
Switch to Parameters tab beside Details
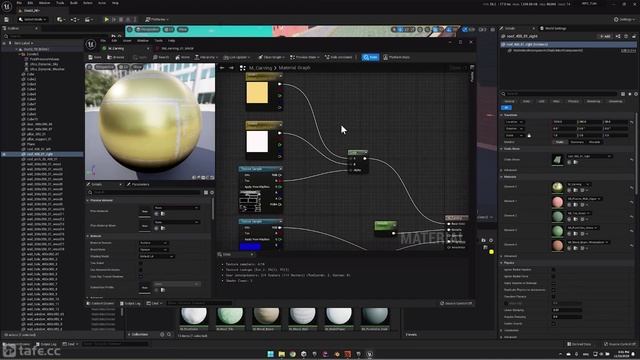click(x=138, y=184)
